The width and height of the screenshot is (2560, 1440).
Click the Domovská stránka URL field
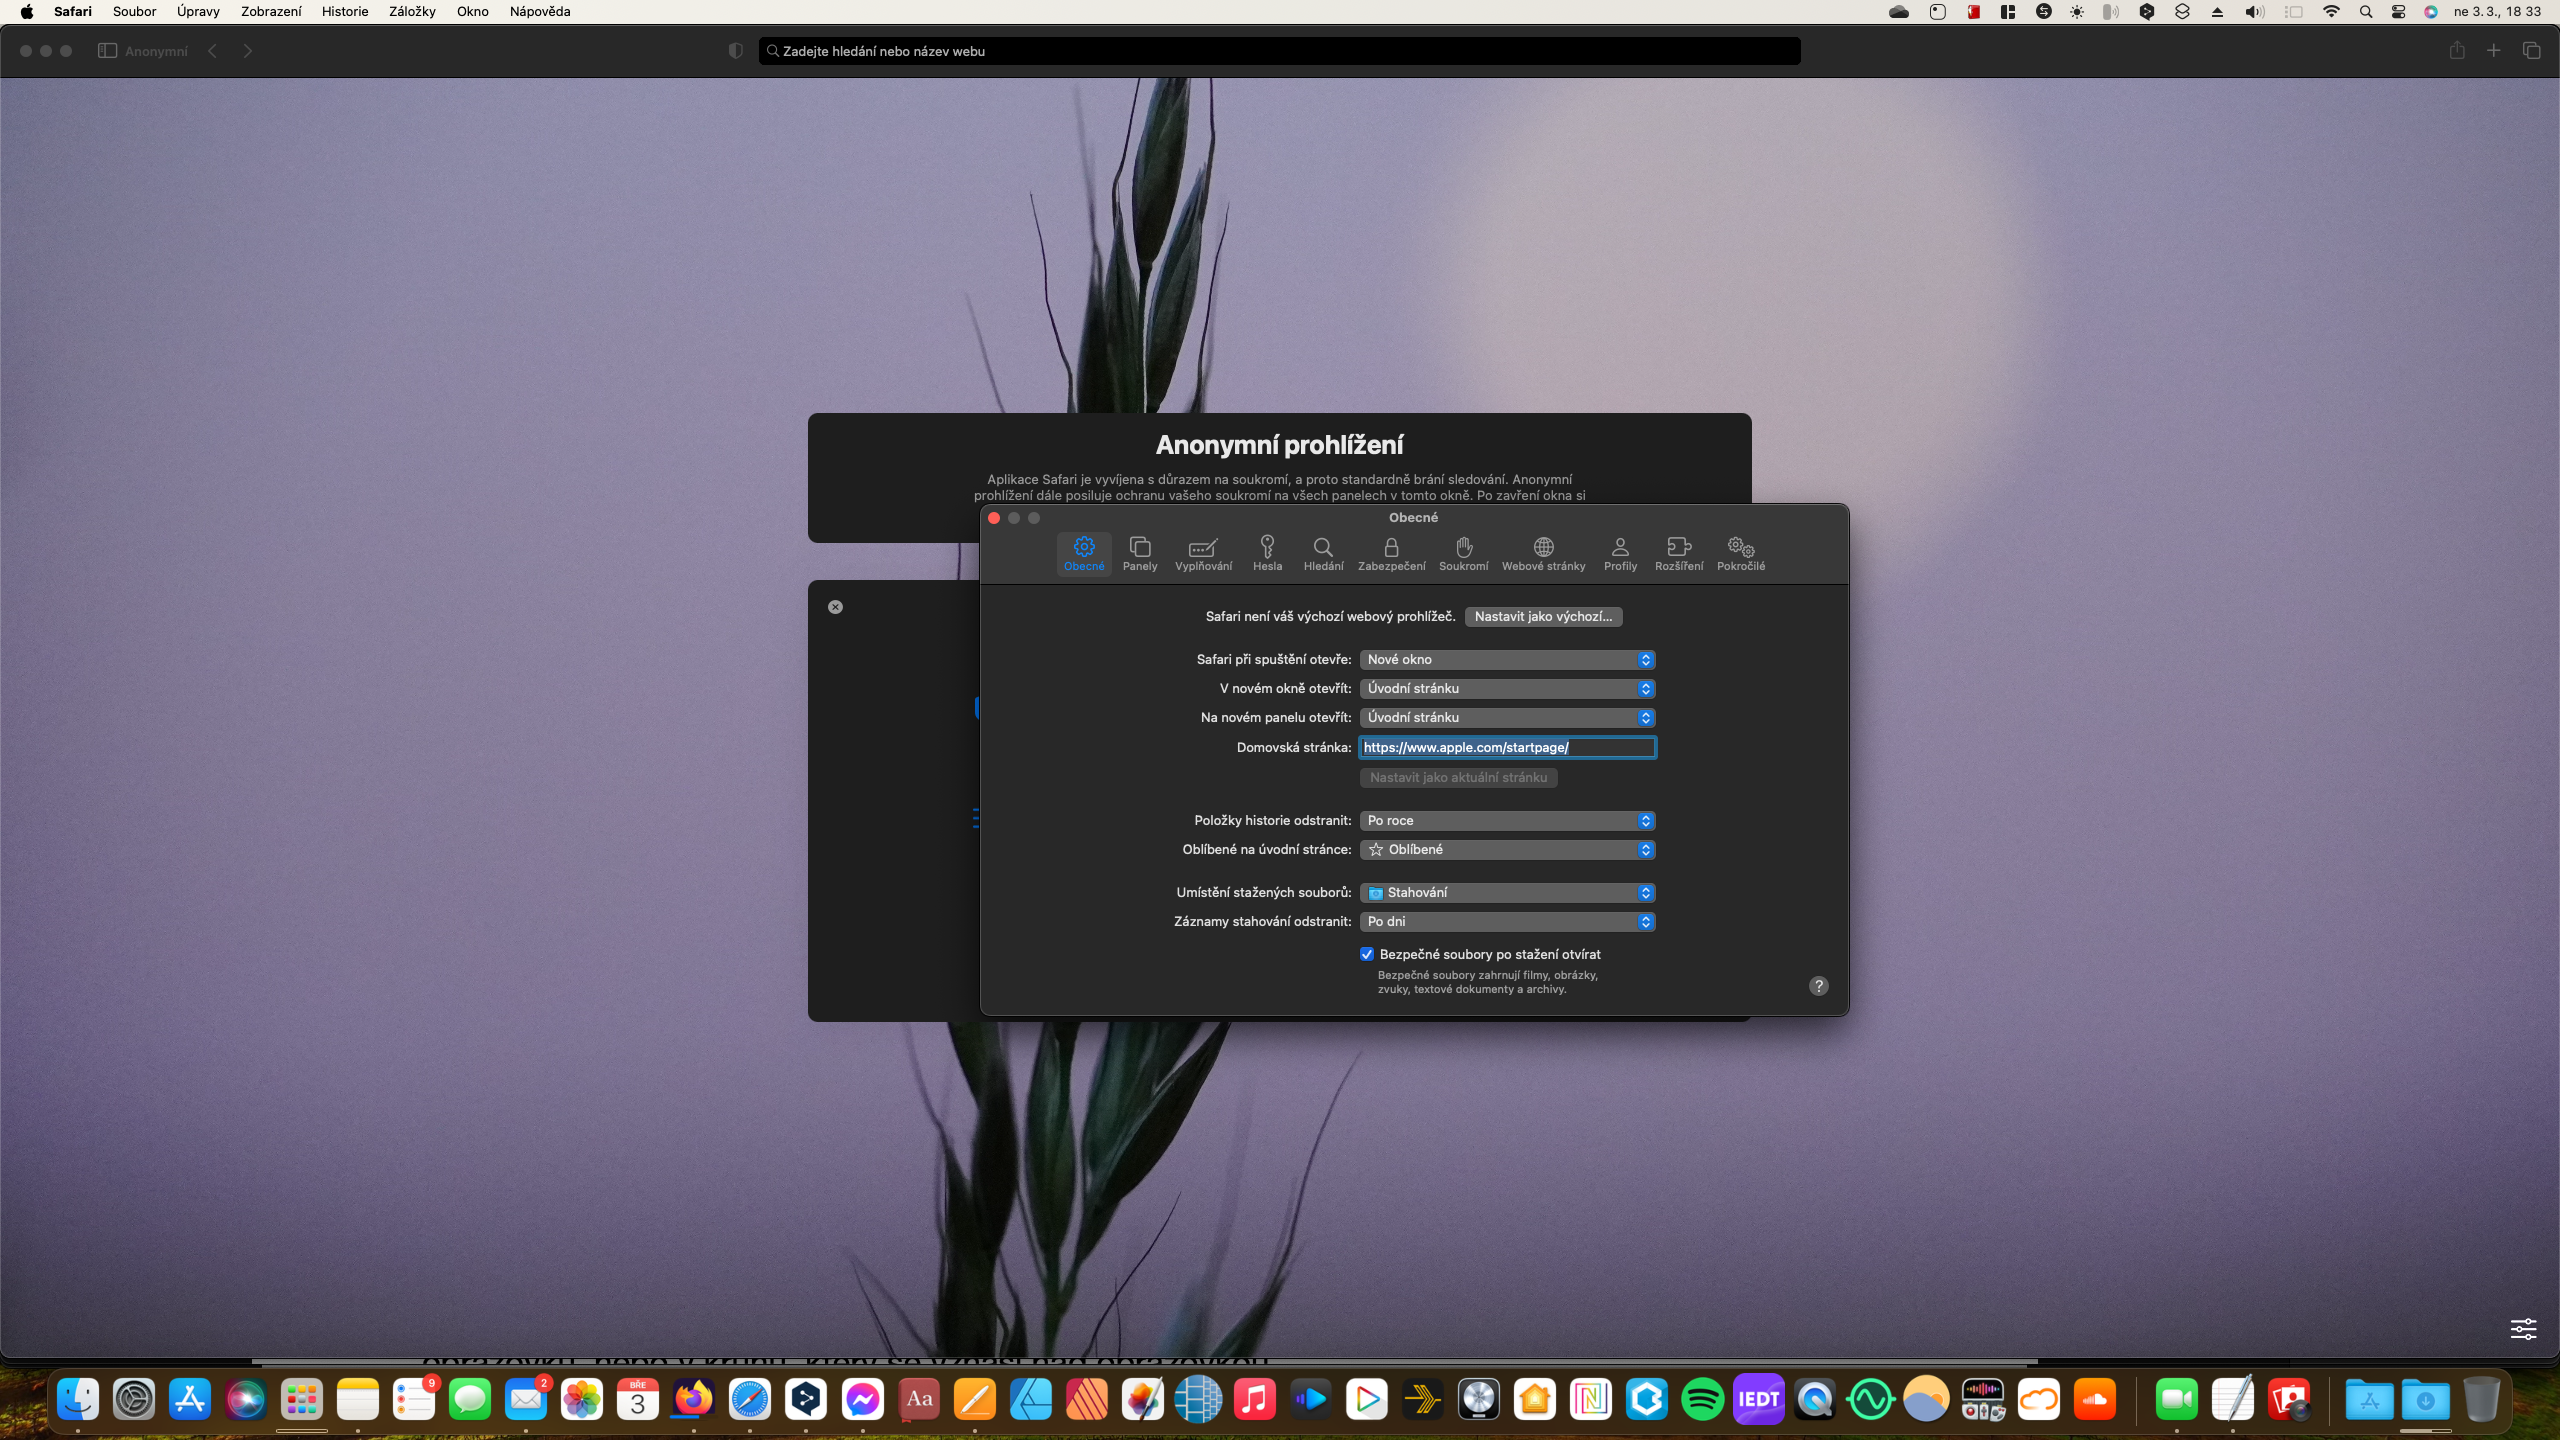1506,748
